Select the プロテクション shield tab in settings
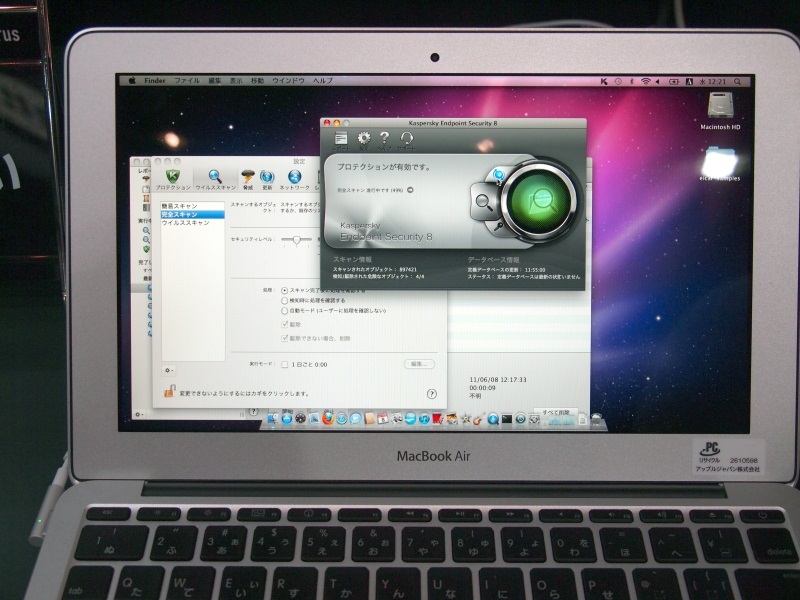This screenshot has height=600, width=800. pos(173,180)
